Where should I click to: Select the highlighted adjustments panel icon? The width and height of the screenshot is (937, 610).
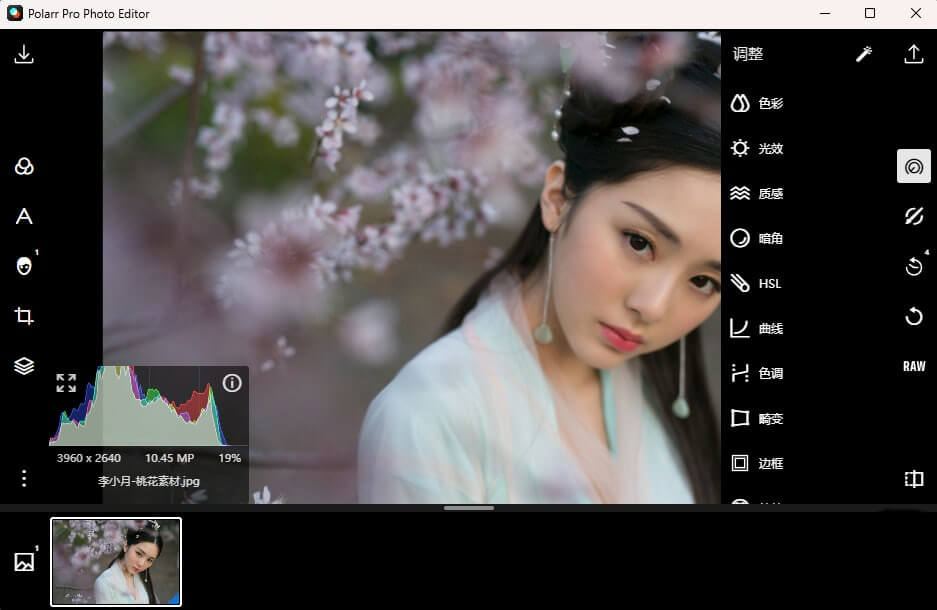point(914,166)
